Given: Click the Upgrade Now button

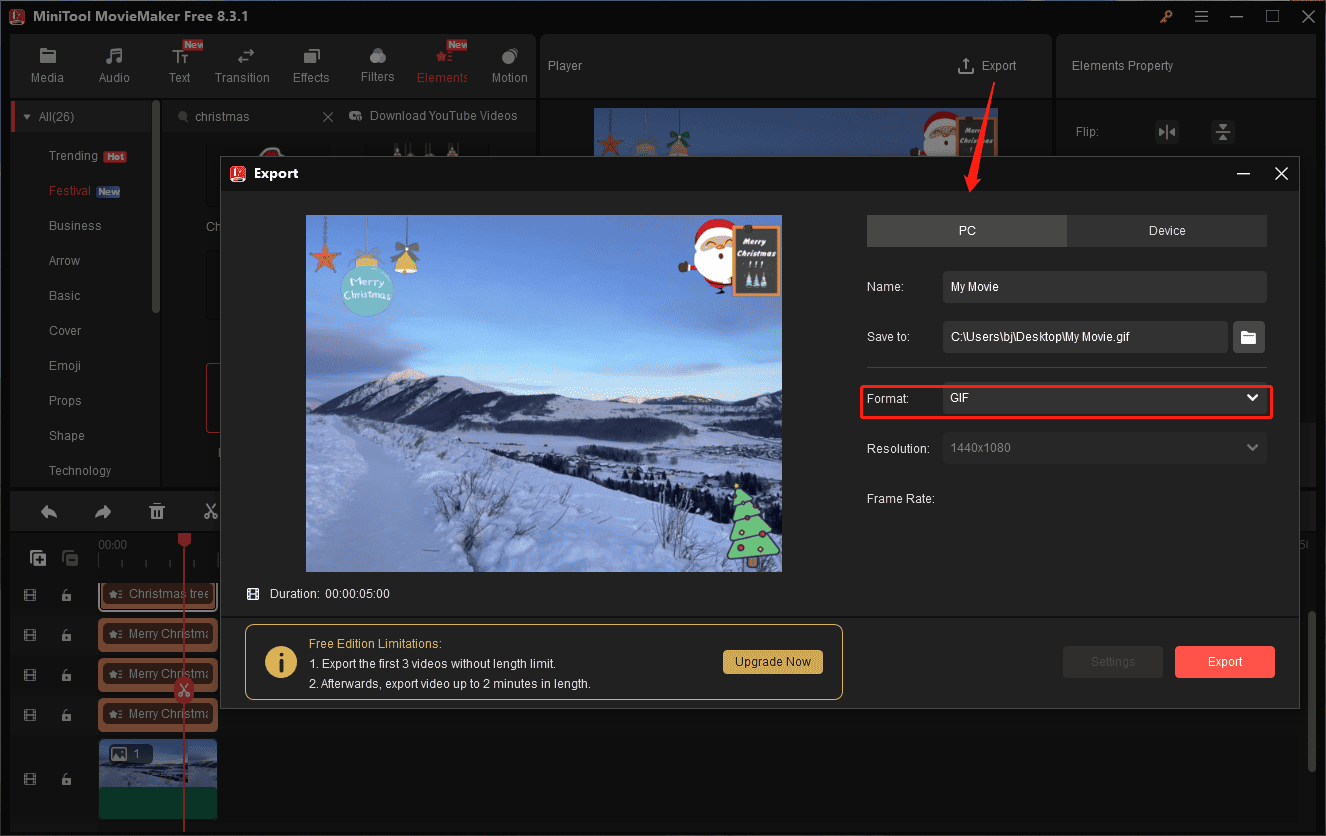Looking at the screenshot, I should coord(772,661).
